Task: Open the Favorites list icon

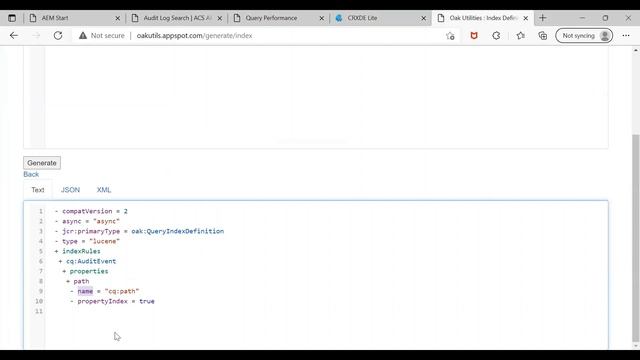Action: point(520,36)
